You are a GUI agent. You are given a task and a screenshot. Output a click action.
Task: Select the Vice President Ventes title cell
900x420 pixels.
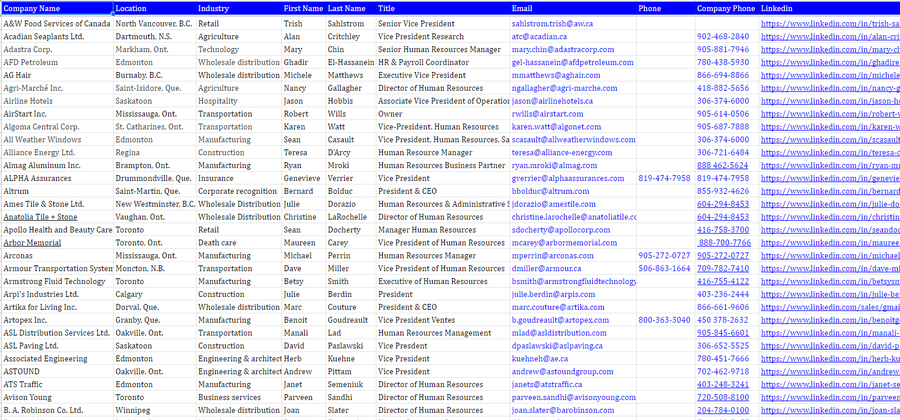tap(443, 320)
